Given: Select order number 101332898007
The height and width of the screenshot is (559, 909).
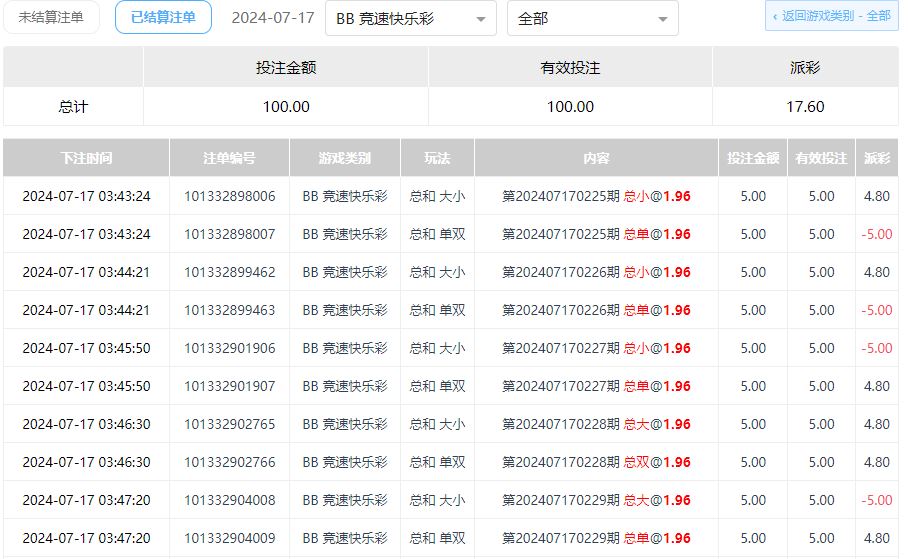Looking at the screenshot, I should 229,234.
